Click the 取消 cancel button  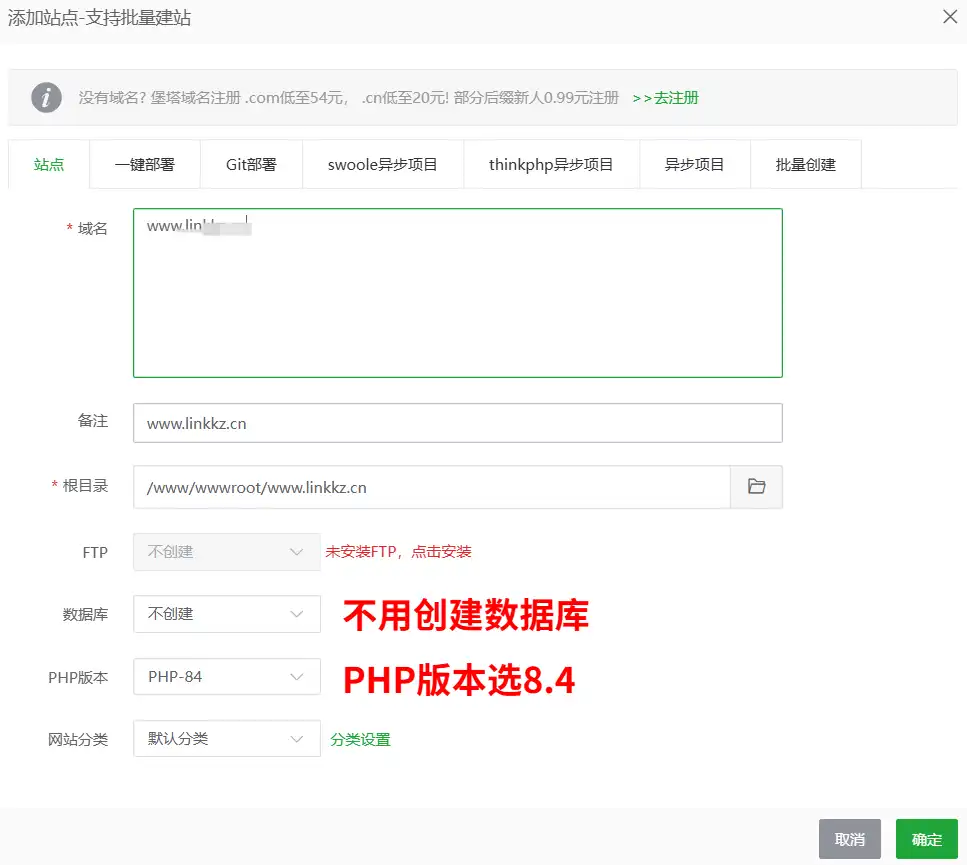849,839
